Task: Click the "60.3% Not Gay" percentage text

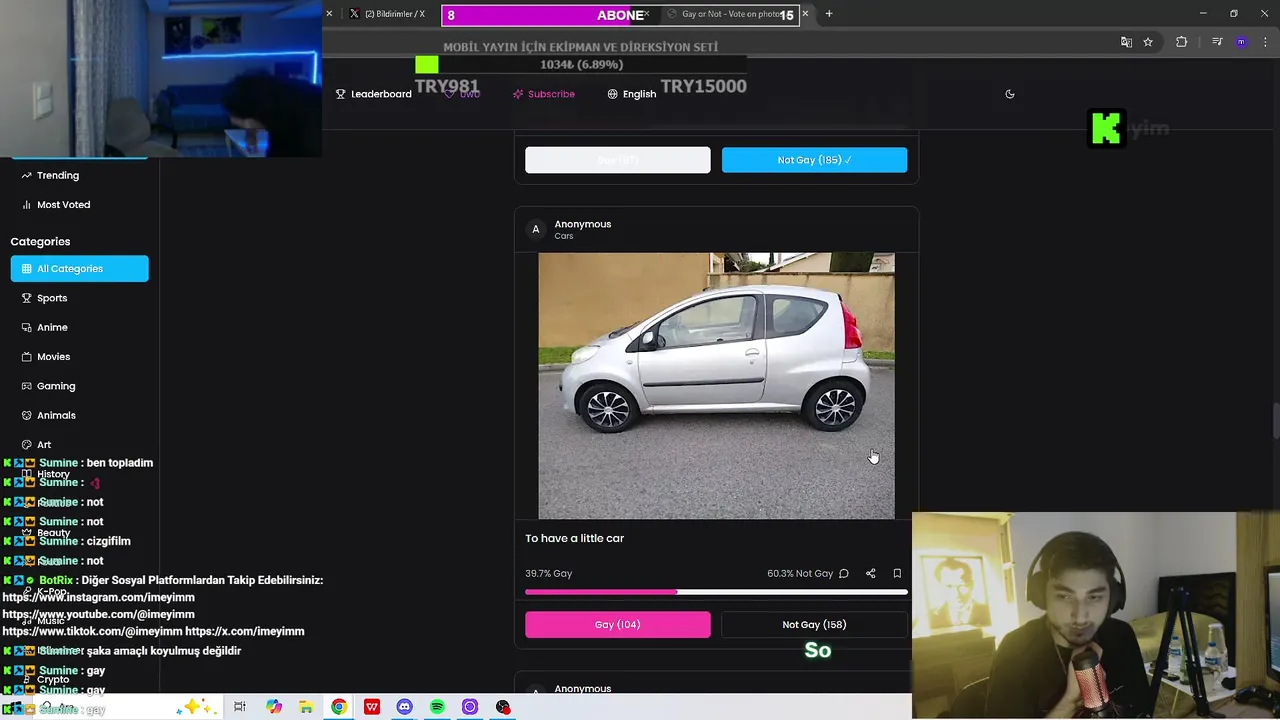Action: point(800,574)
